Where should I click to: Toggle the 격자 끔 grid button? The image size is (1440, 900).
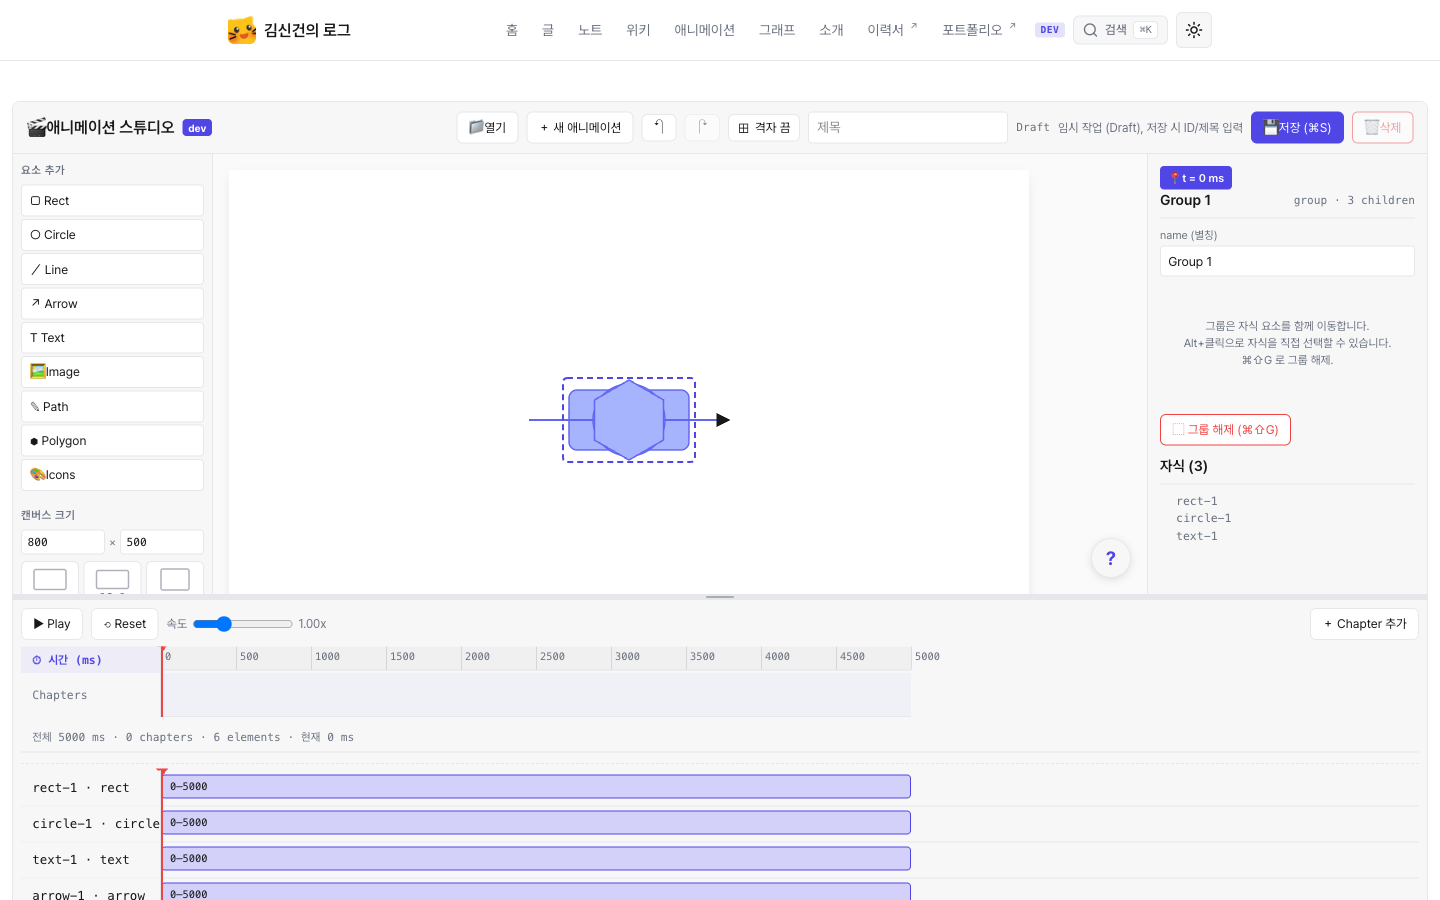pos(764,127)
